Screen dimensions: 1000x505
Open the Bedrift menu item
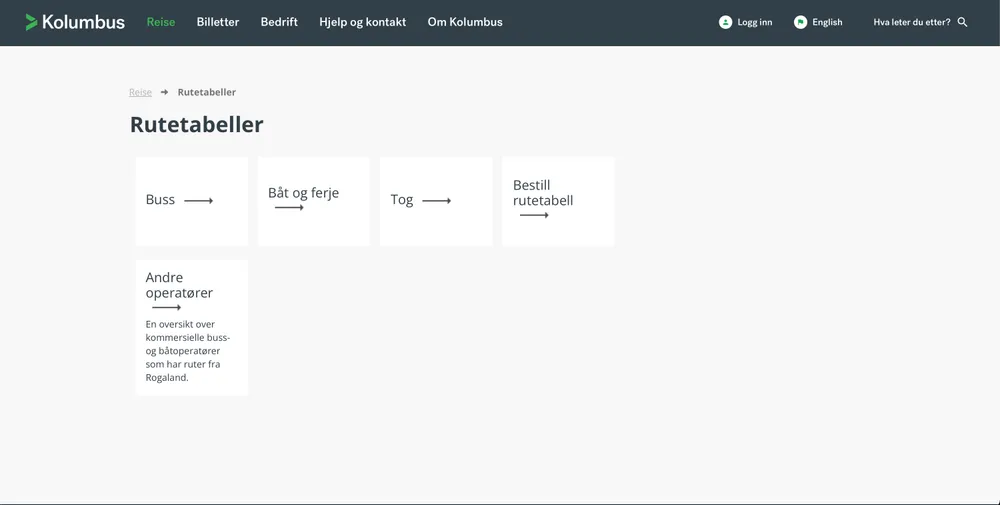pyautogui.click(x=279, y=22)
